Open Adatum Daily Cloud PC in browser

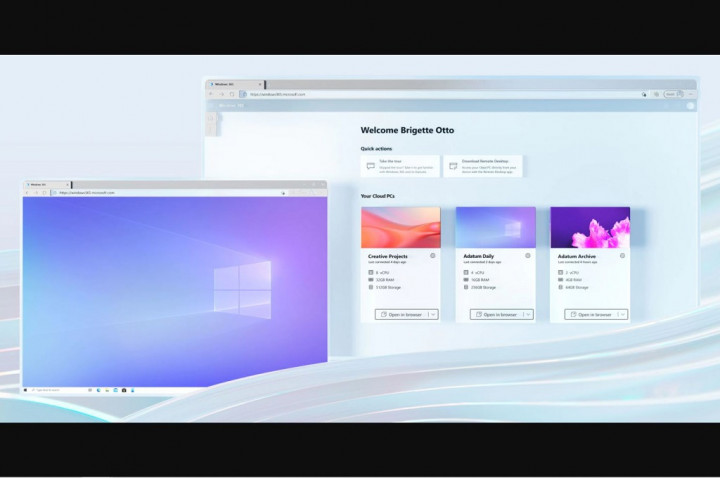pos(496,315)
